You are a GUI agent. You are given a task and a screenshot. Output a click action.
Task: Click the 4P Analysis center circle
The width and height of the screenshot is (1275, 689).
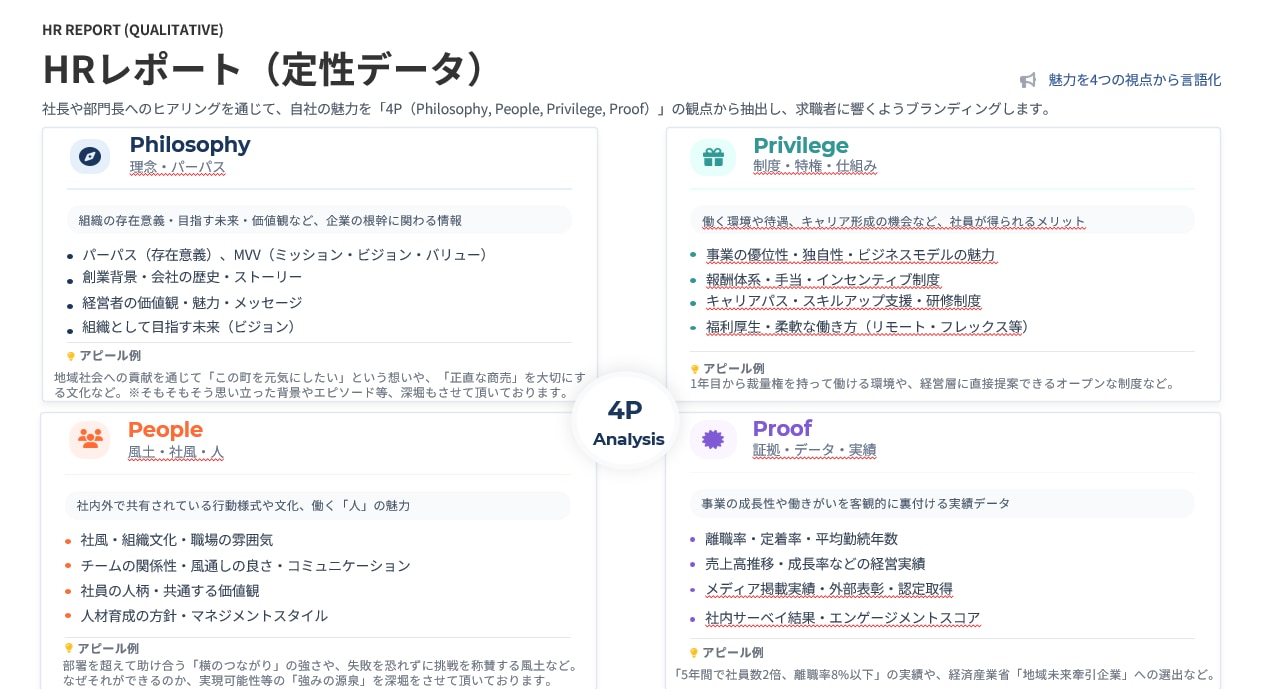627,421
